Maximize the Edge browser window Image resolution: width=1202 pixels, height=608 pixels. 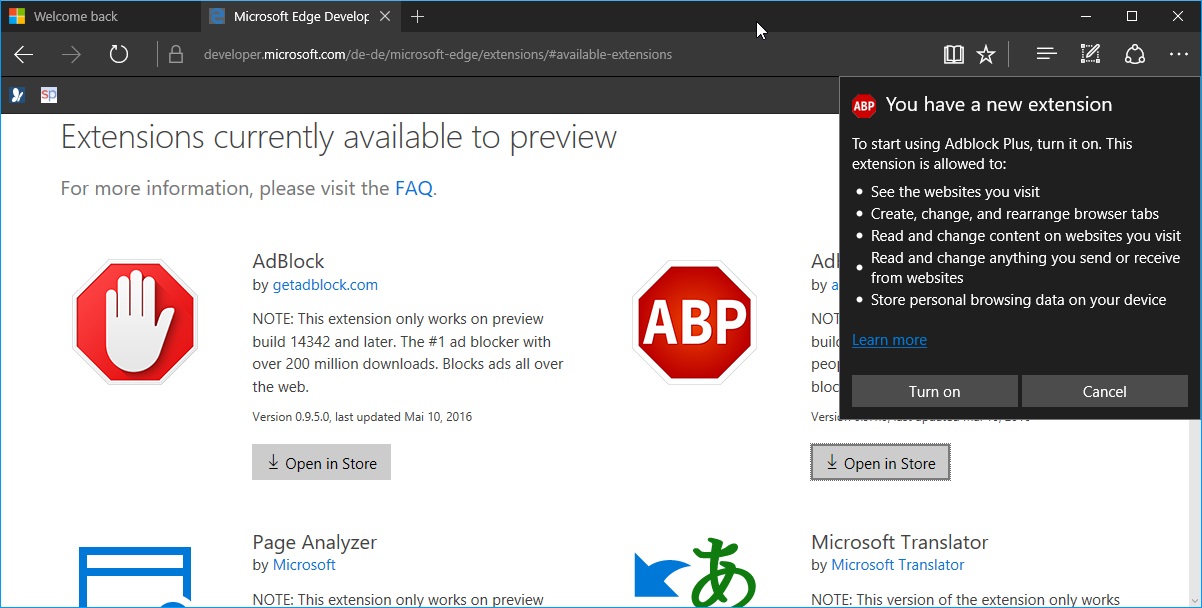click(1132, 16)
